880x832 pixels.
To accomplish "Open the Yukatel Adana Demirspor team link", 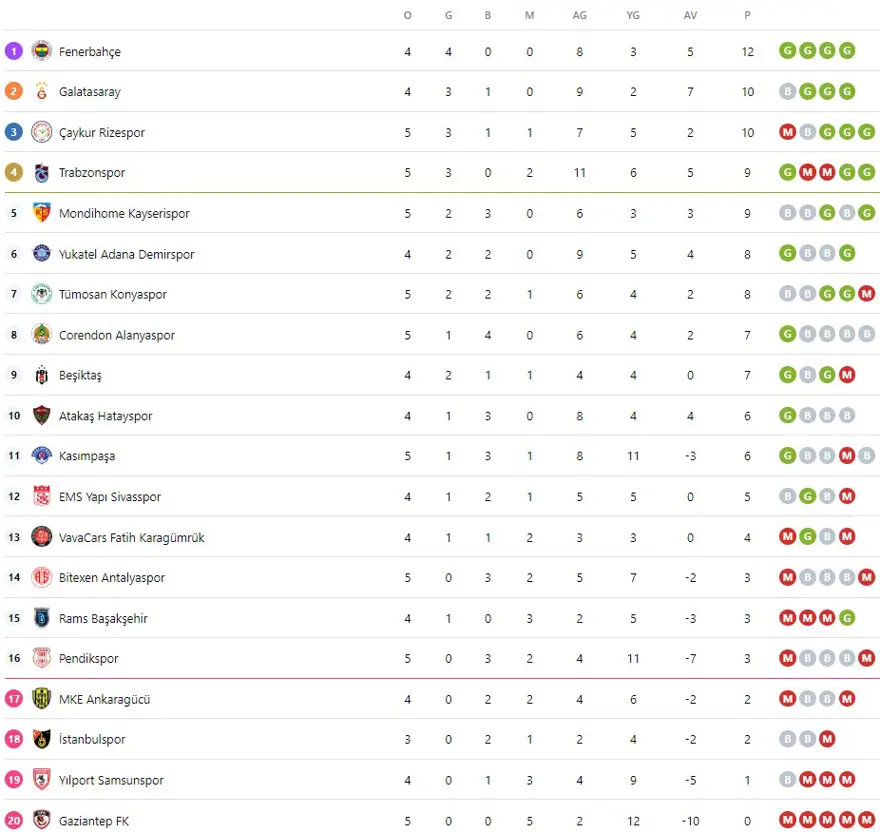I will click(x=126, y=254).
